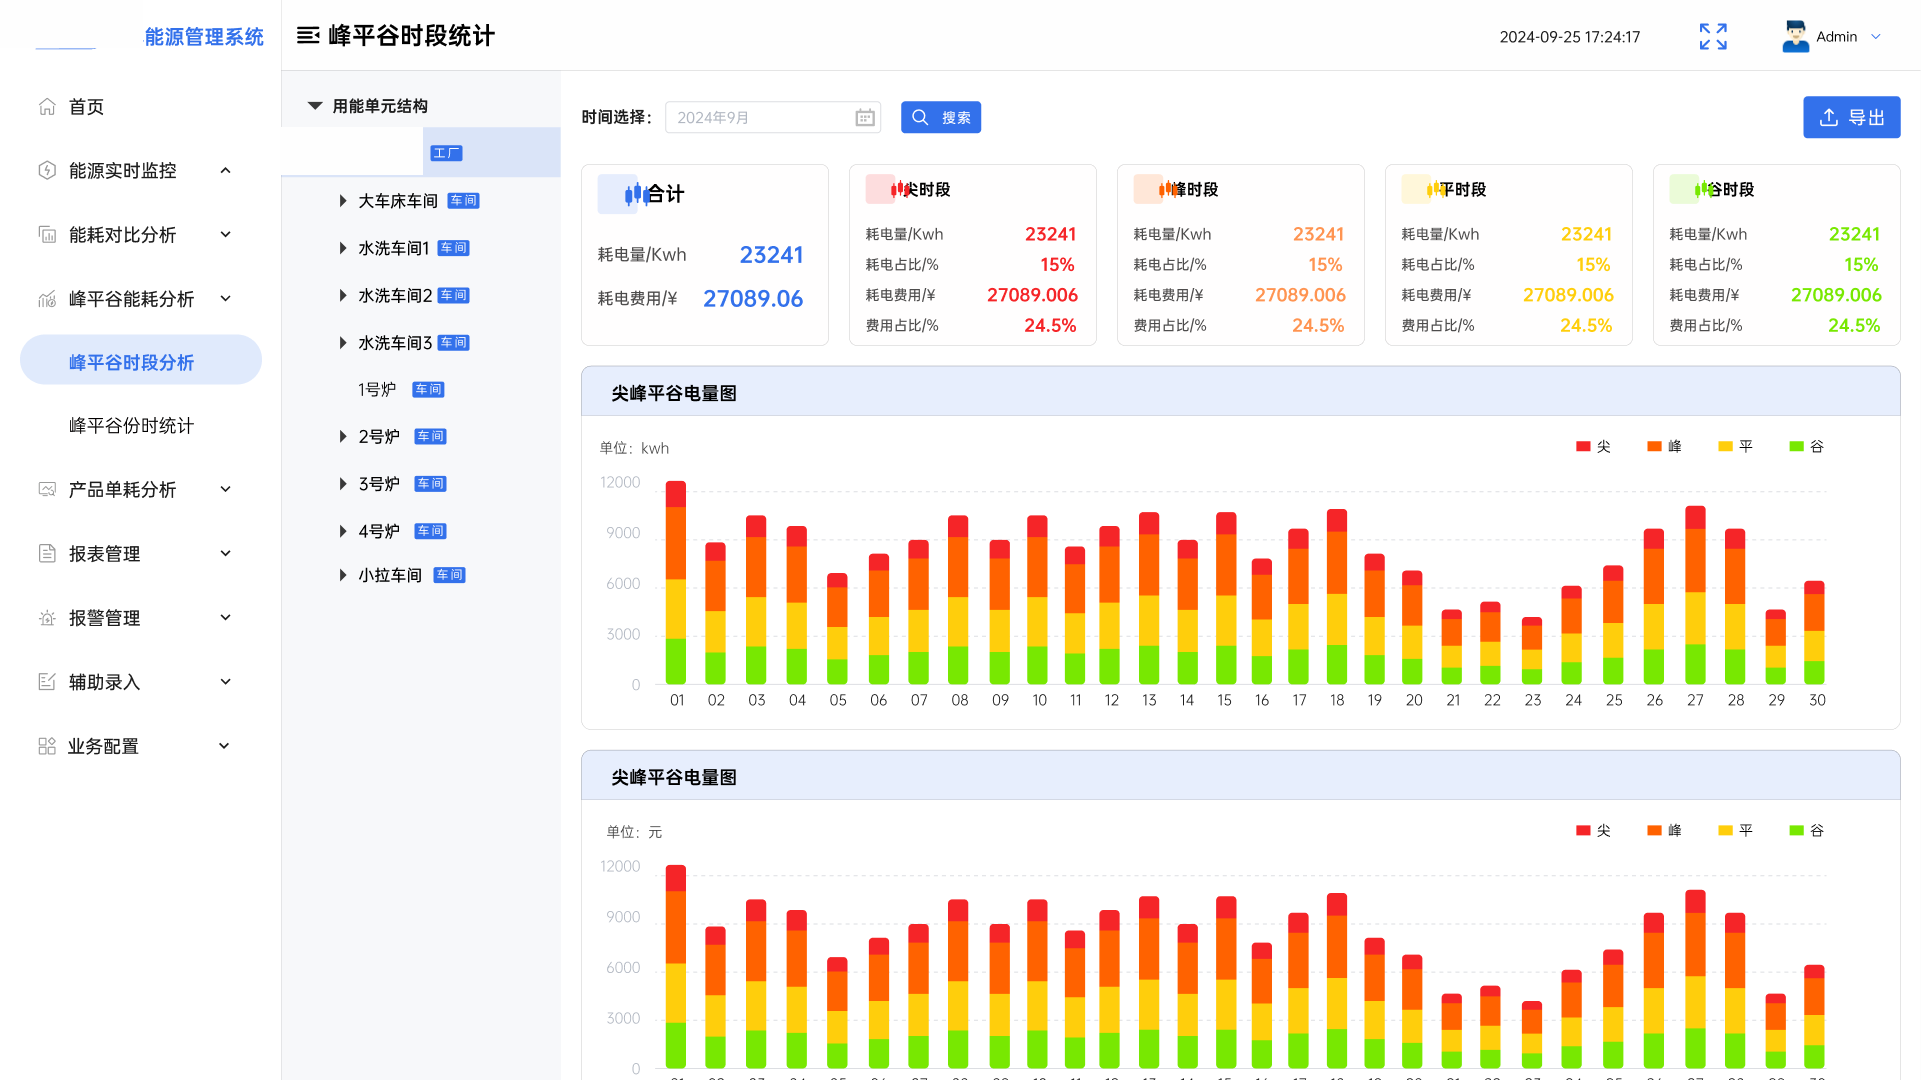Viewport: 1921px width, 1080px height.
Task: Click the home icon beside 首页
Action: point(47,107)
